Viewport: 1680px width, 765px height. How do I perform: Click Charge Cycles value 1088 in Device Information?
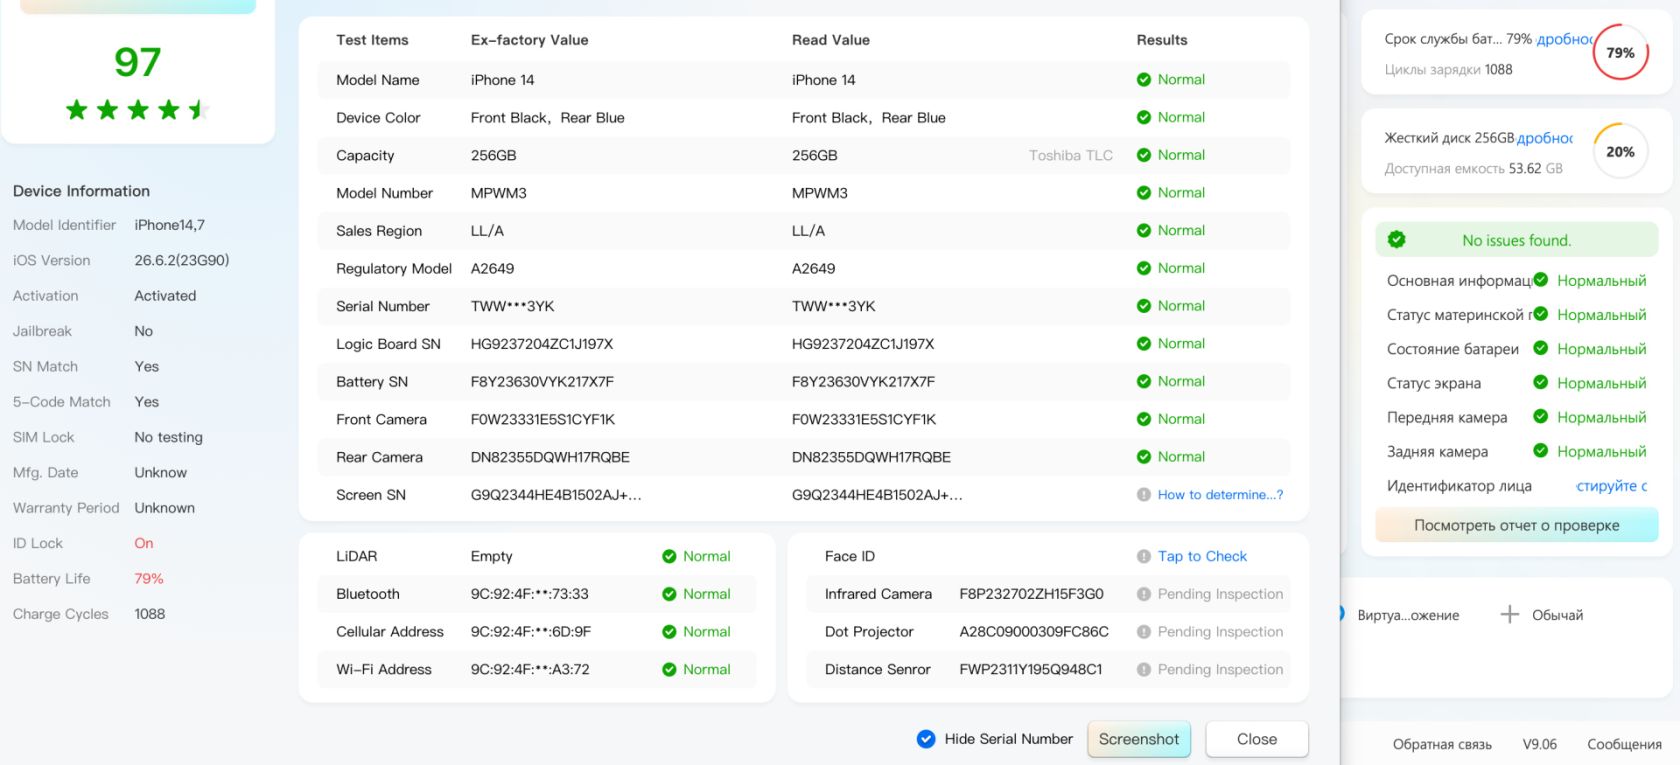[150, 614]
